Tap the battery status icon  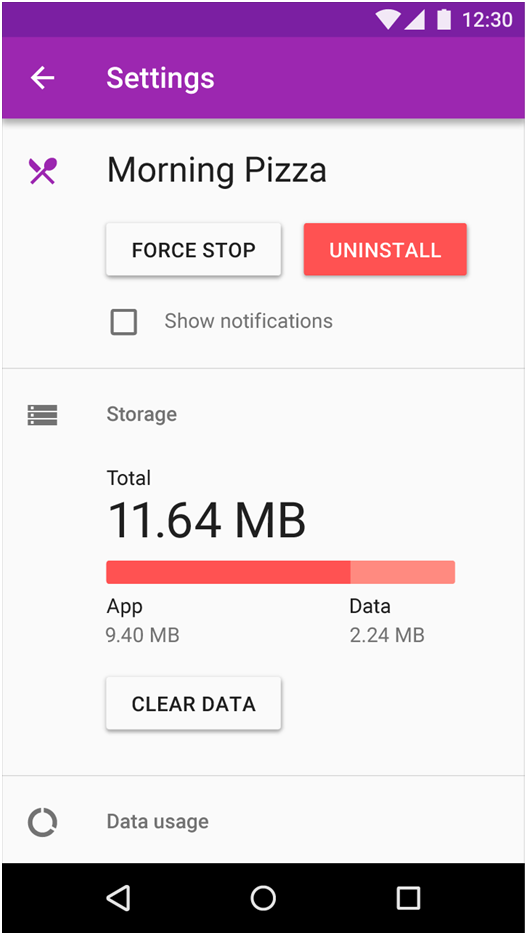pos(444,19)
